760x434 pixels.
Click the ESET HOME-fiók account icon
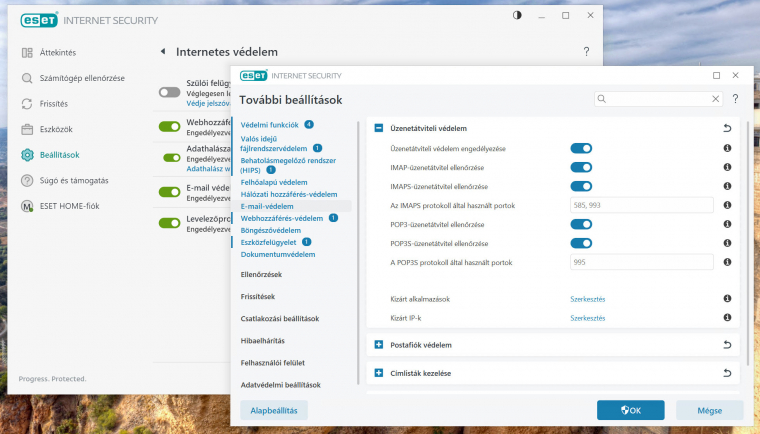[27, 206]
